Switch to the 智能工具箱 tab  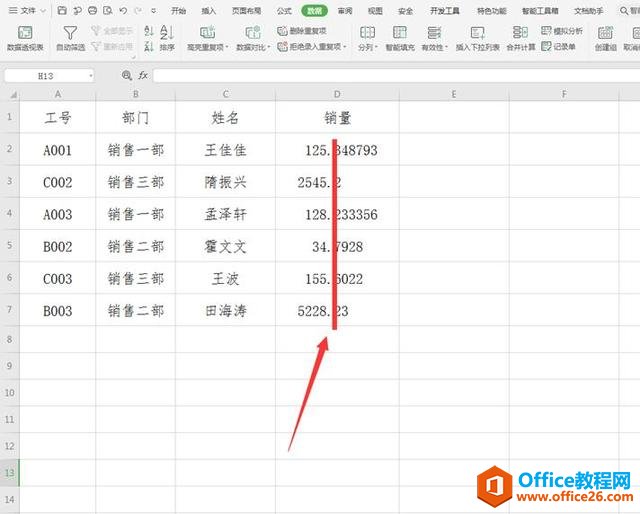(x=540, y=11)
